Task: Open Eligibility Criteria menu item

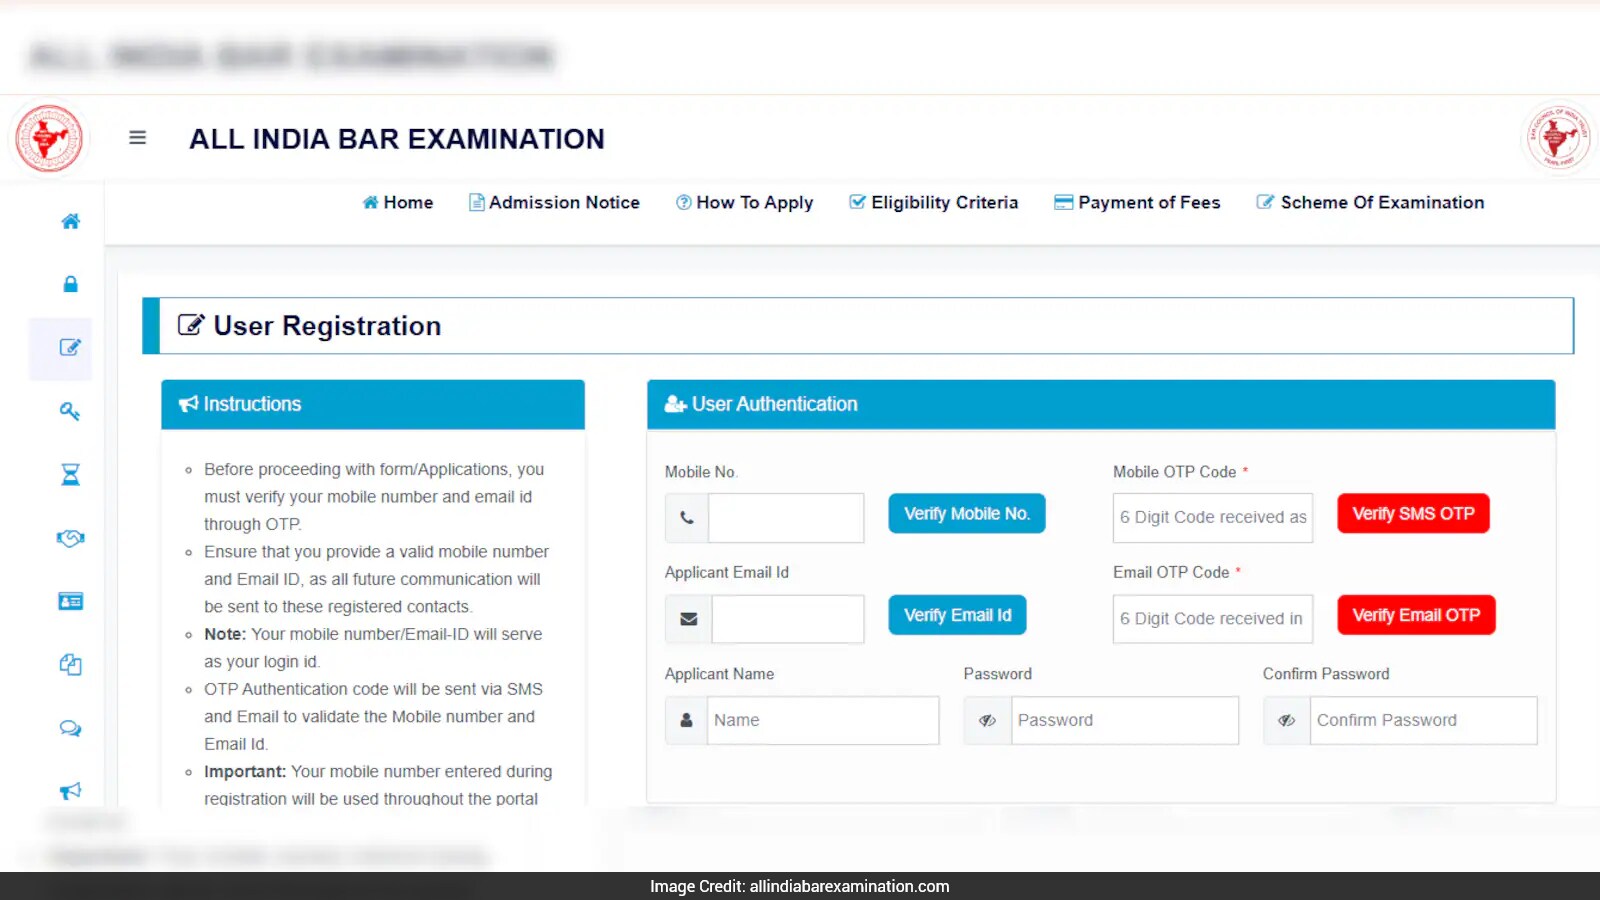Action: click(x=934, y=202)
